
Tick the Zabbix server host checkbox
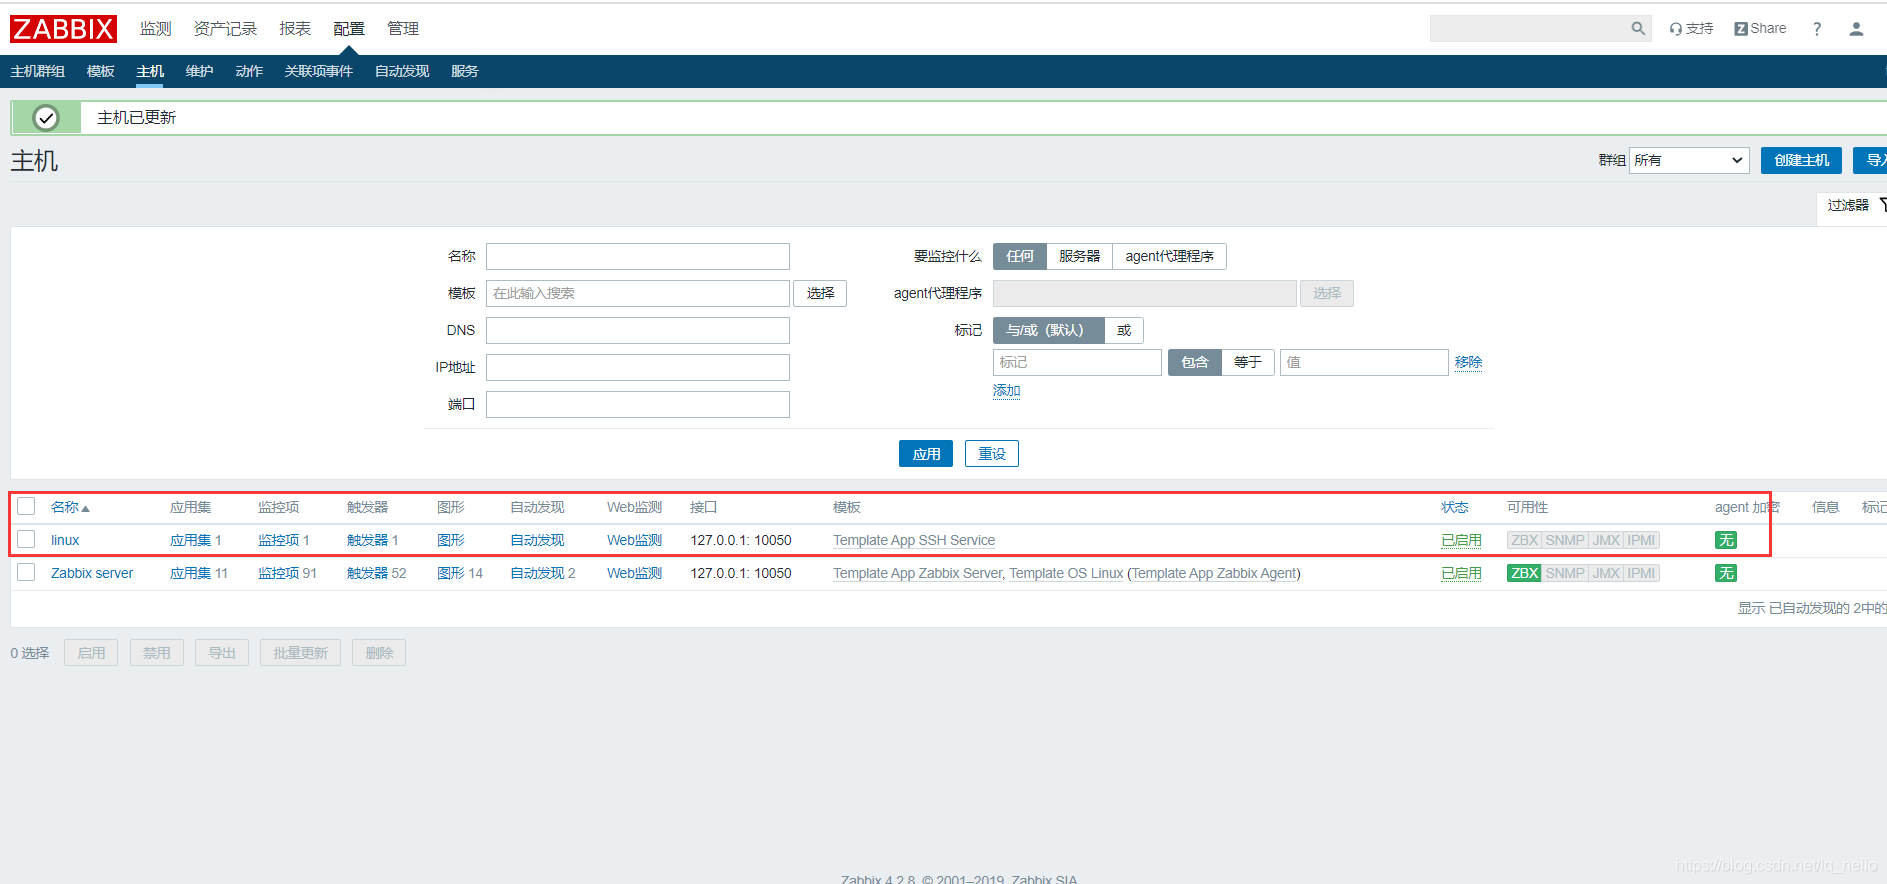tap(26, 572)
